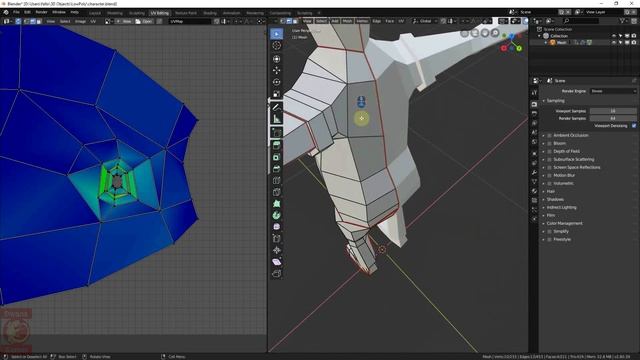
Task: Click the New image button
Action: click(124, 21)
